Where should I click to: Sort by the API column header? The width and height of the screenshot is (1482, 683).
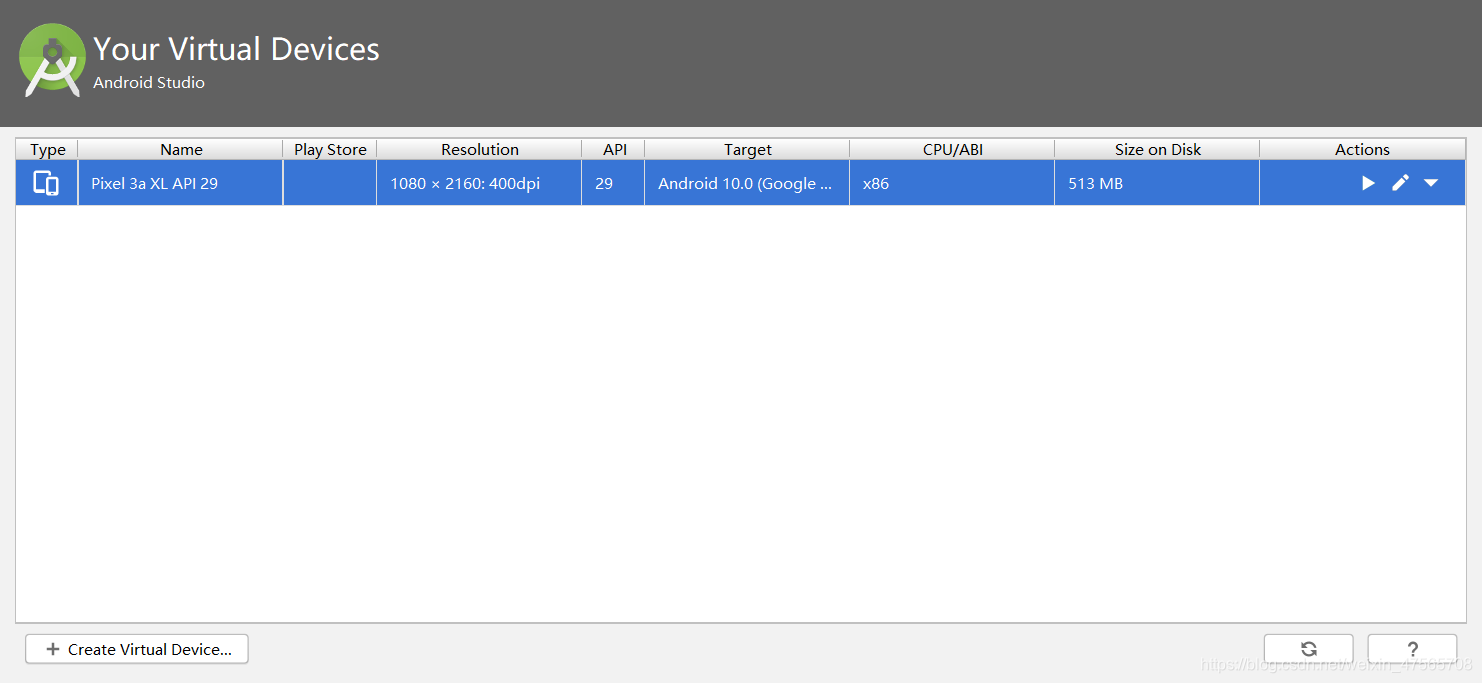pyautogui.click(x=613, y=149)
